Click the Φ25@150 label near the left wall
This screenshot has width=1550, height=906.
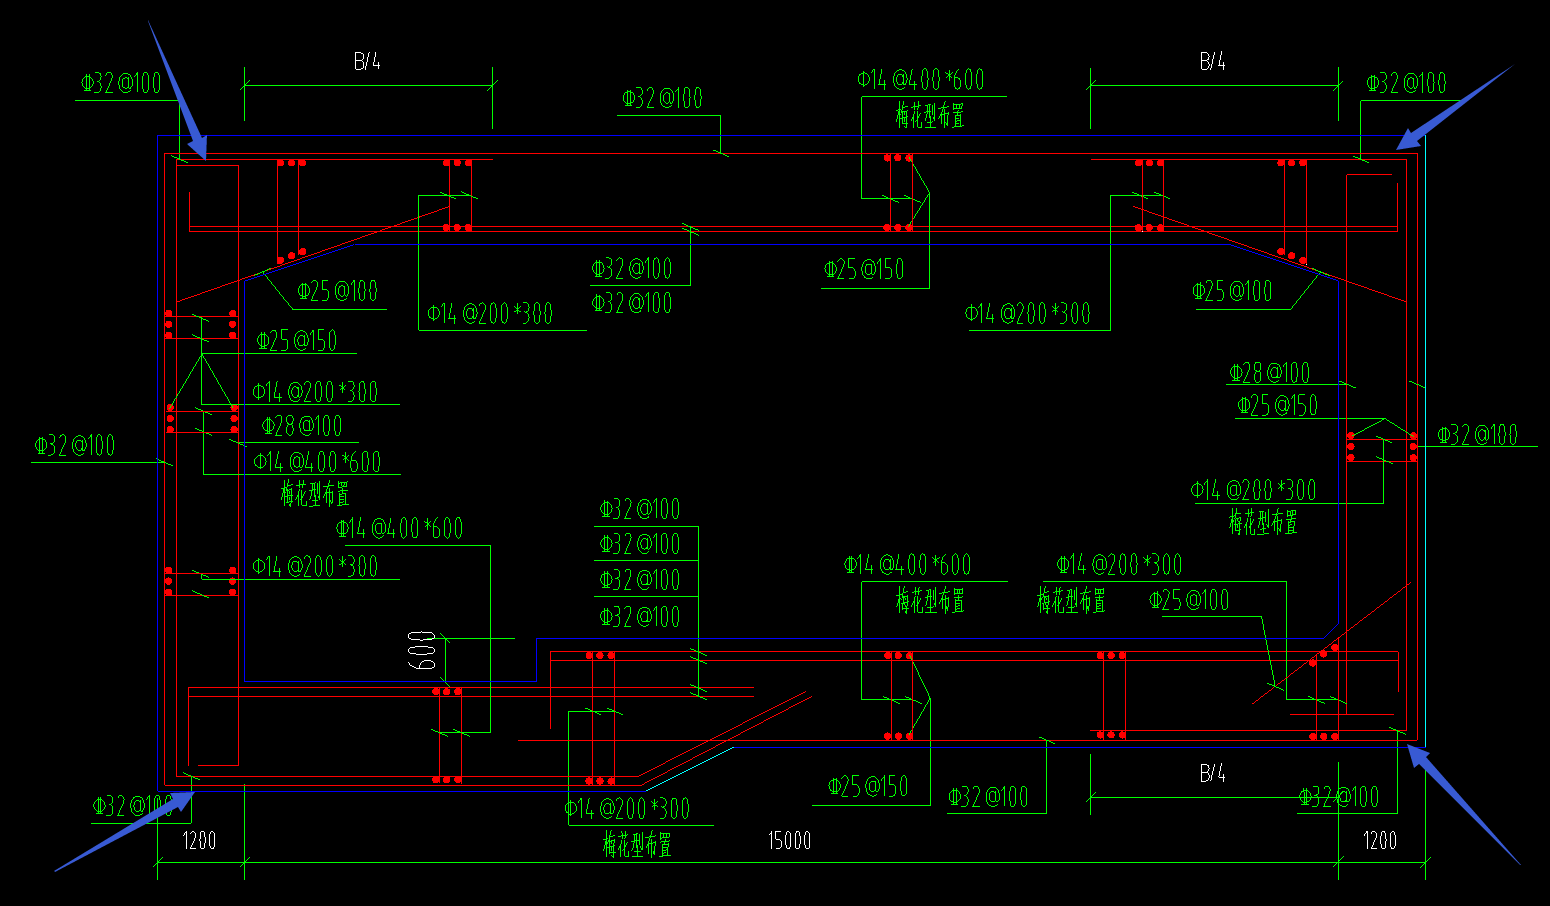297,341
